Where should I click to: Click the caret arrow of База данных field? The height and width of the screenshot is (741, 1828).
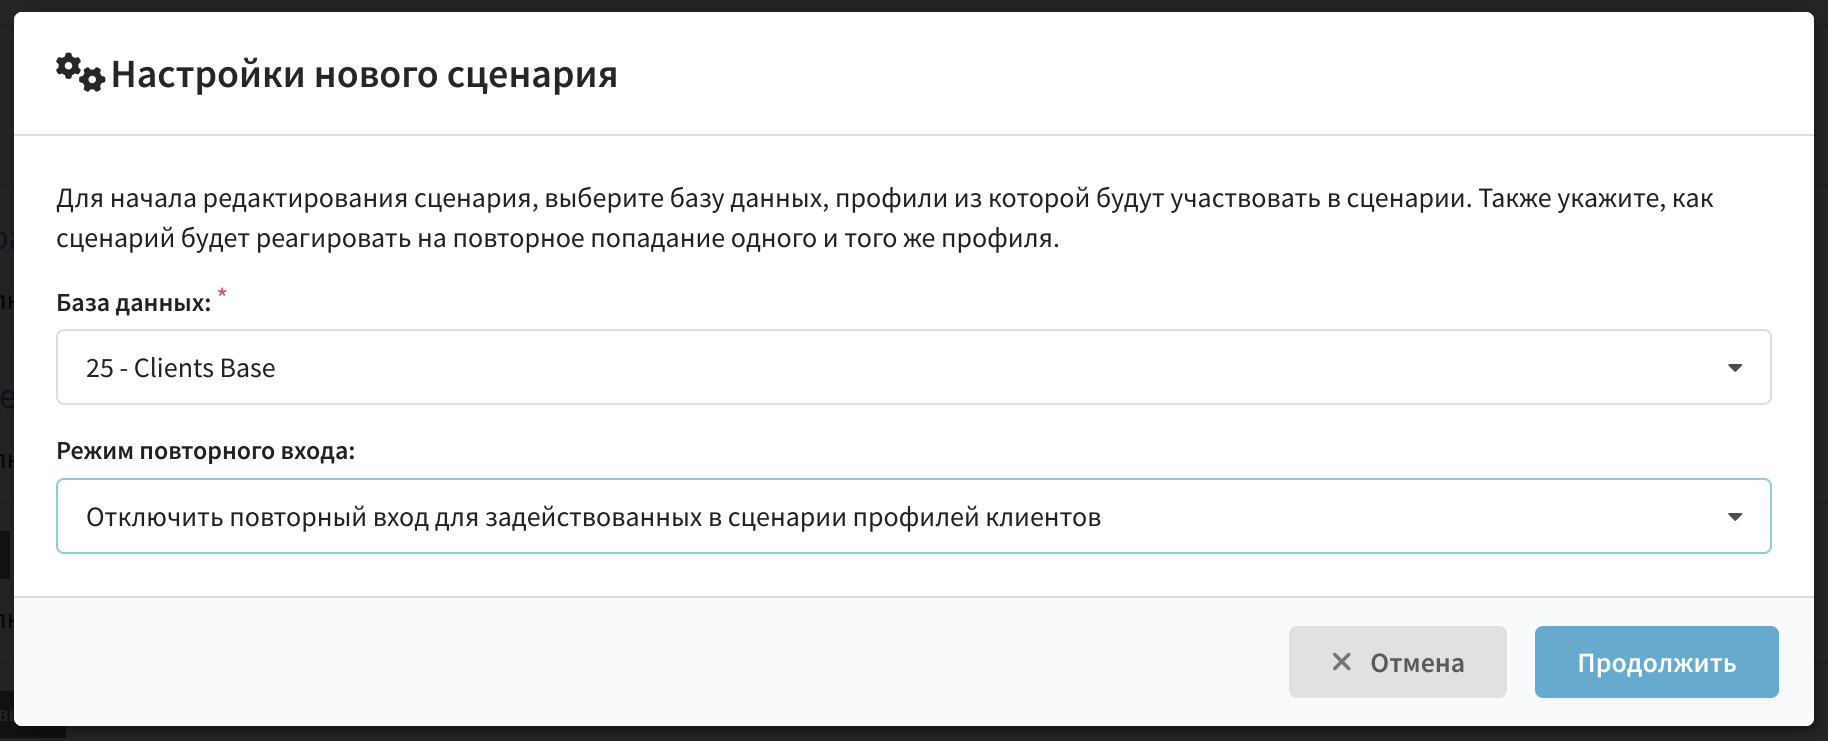tap(1735, 368)
